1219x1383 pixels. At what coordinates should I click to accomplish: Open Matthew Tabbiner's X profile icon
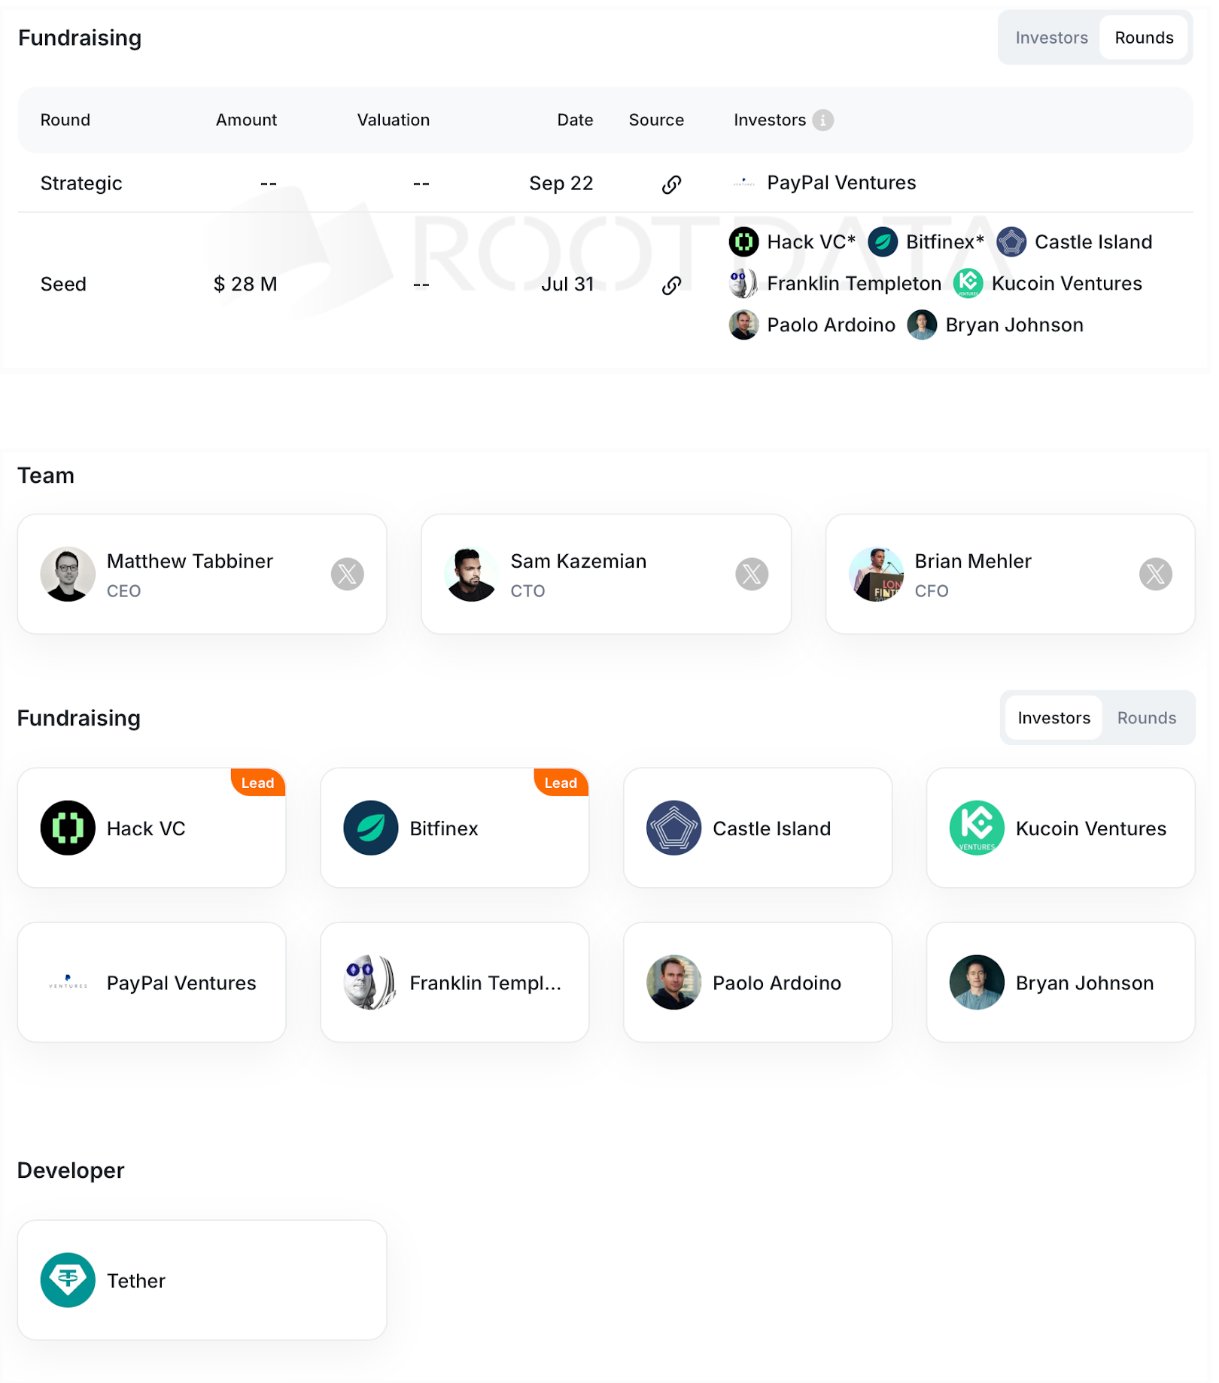(347, 574)
